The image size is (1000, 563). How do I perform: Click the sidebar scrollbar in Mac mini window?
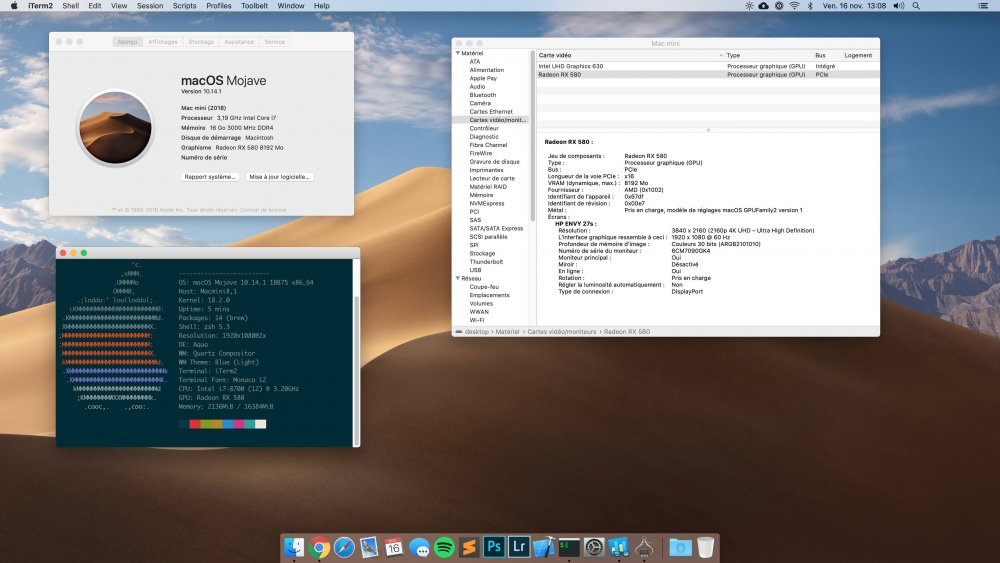533,137
